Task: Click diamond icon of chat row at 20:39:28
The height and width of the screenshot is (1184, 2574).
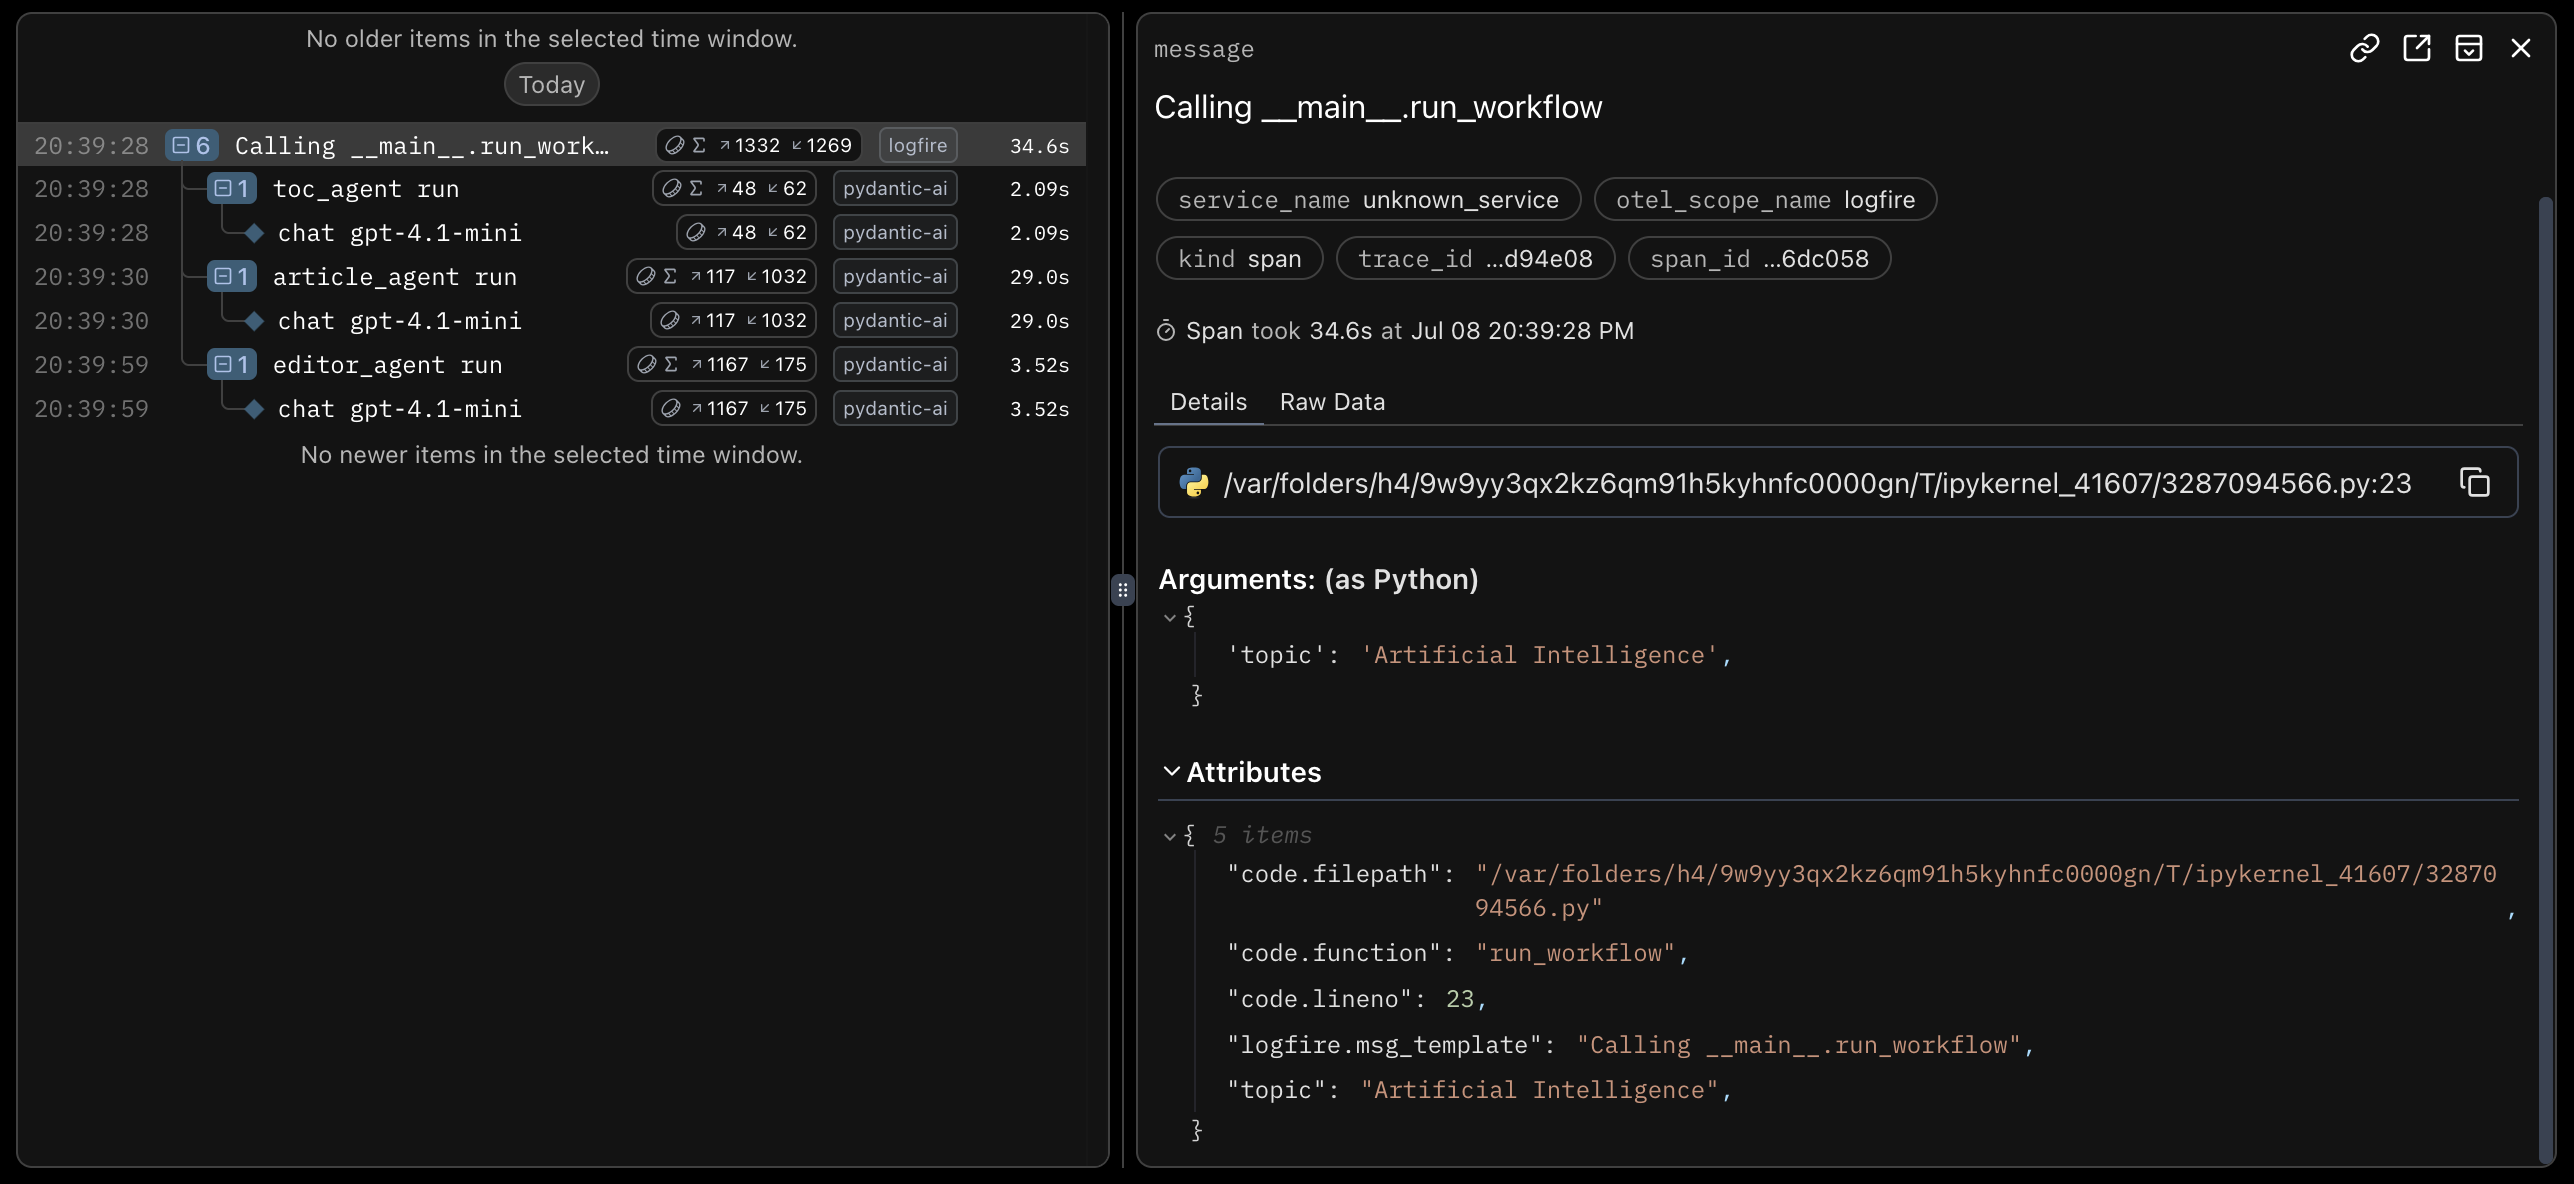Action: (x=254, y=233)
